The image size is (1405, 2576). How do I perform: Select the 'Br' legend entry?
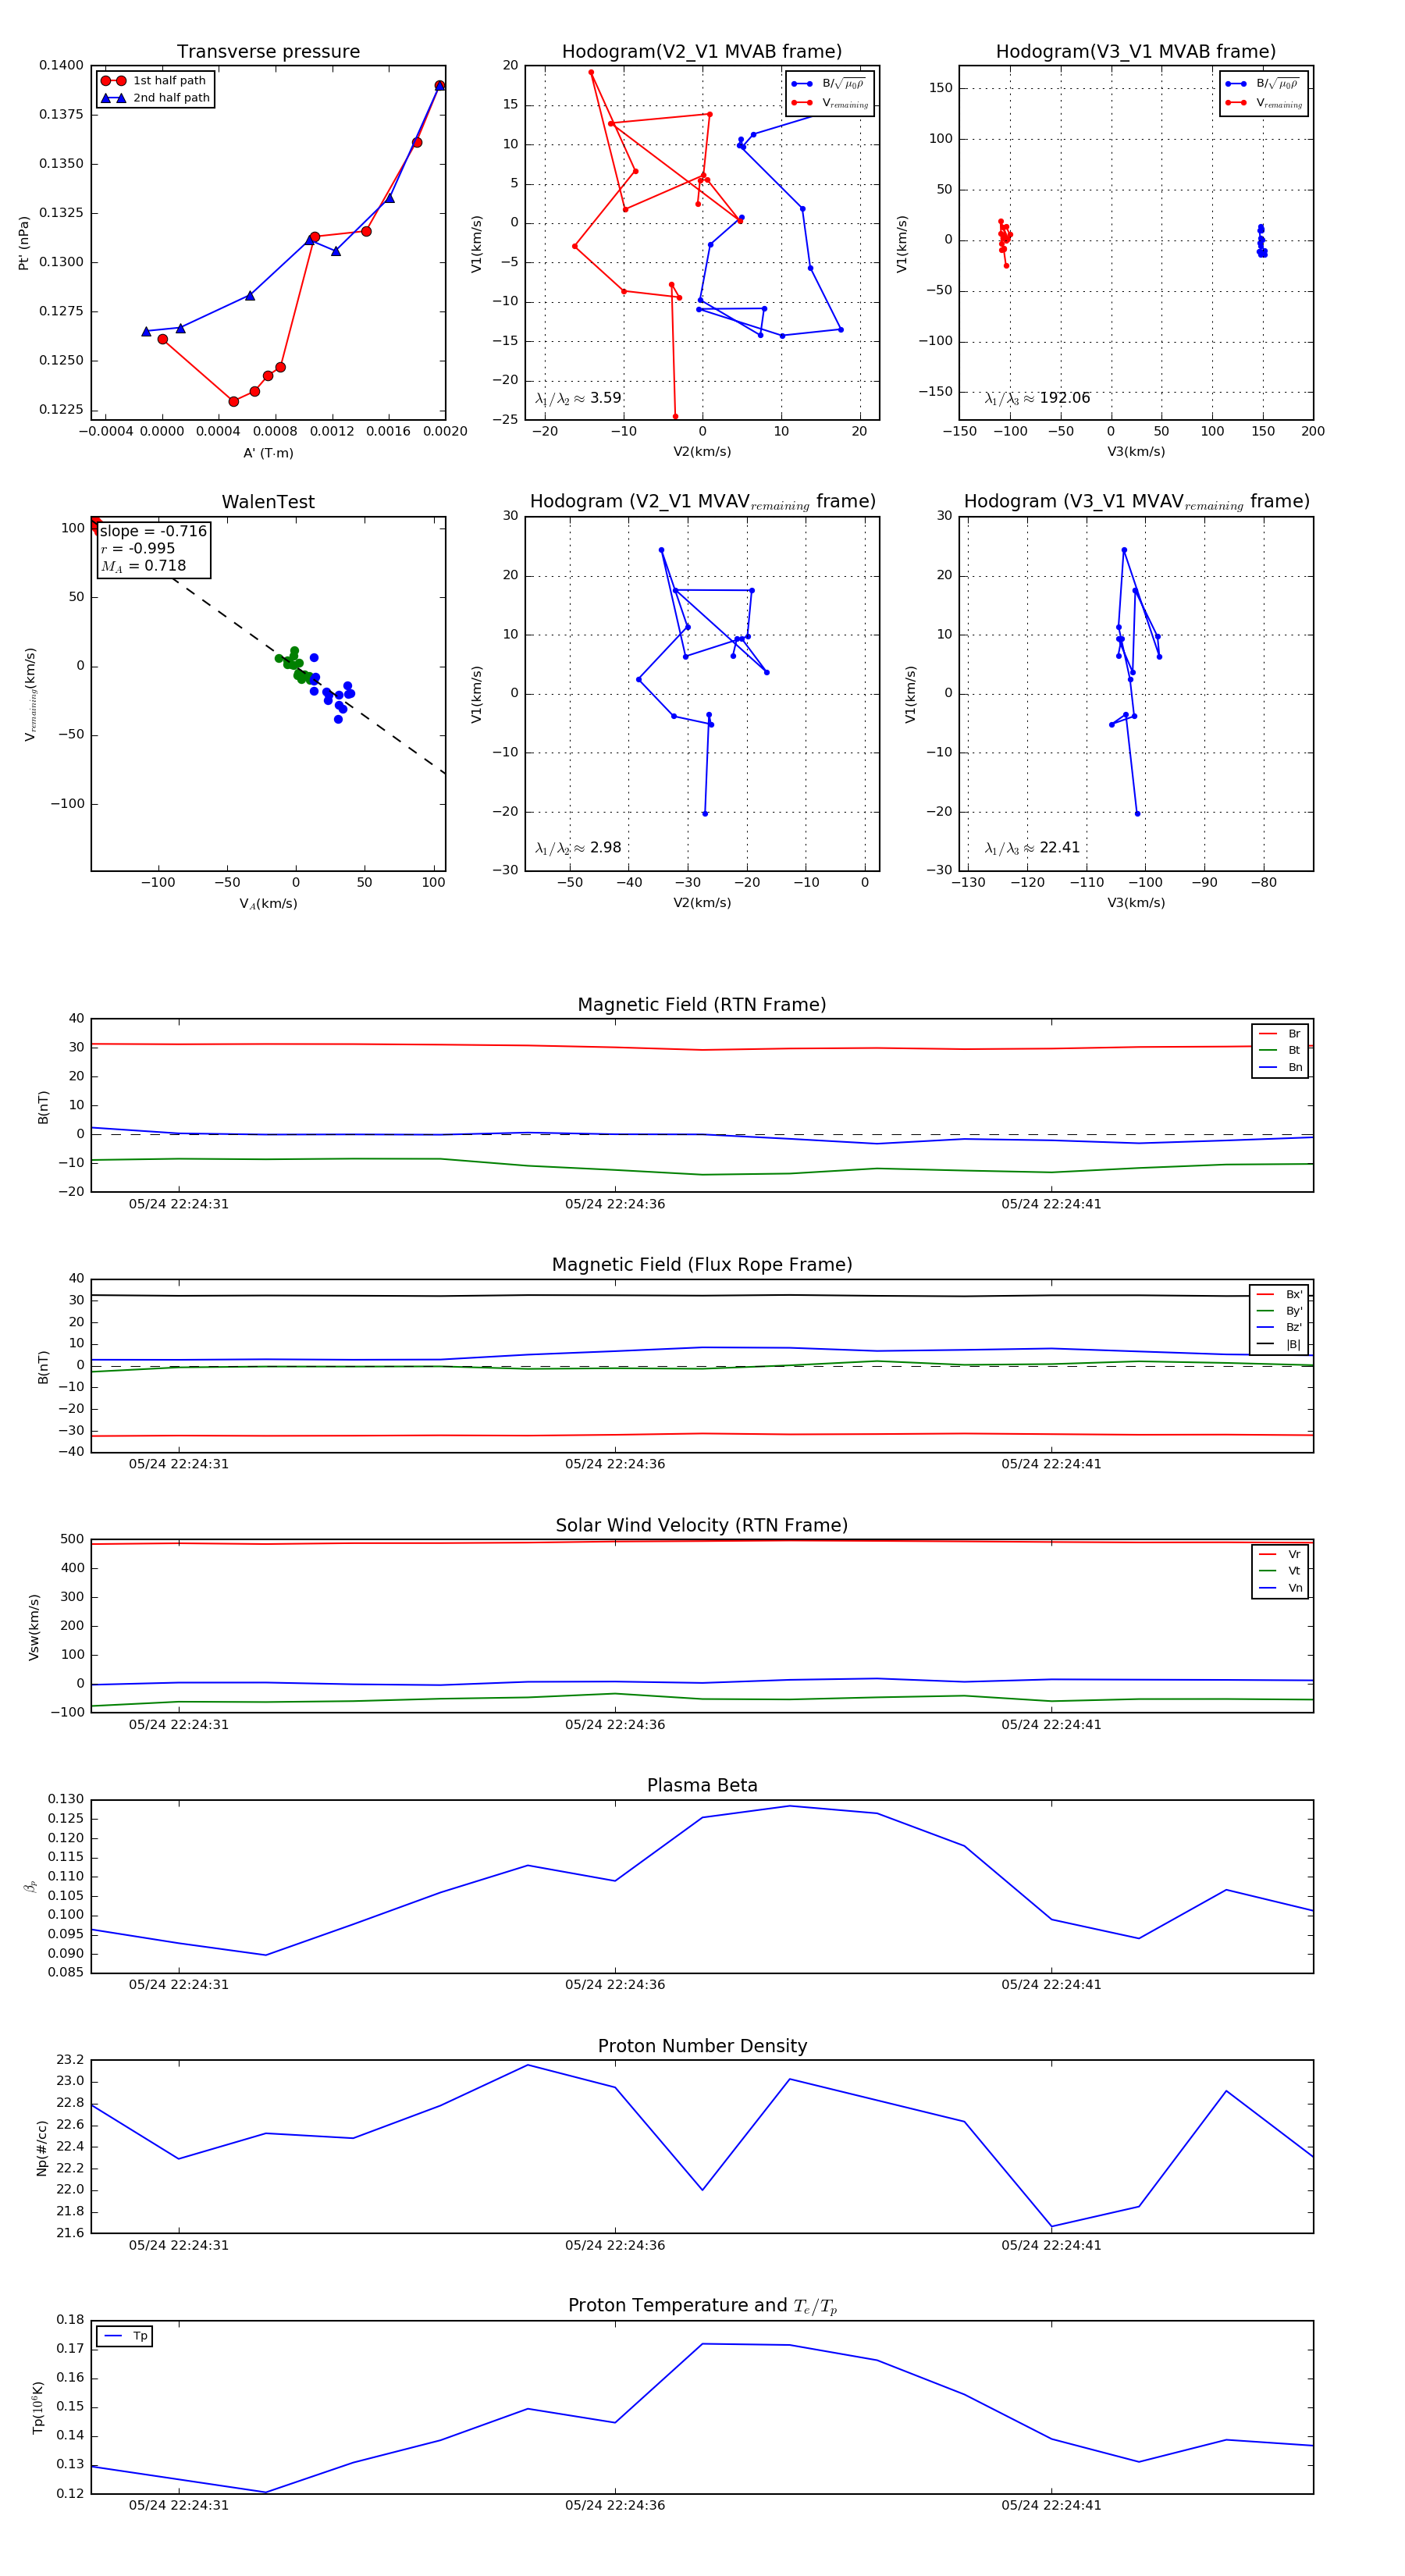[x=1280, y=1034]
